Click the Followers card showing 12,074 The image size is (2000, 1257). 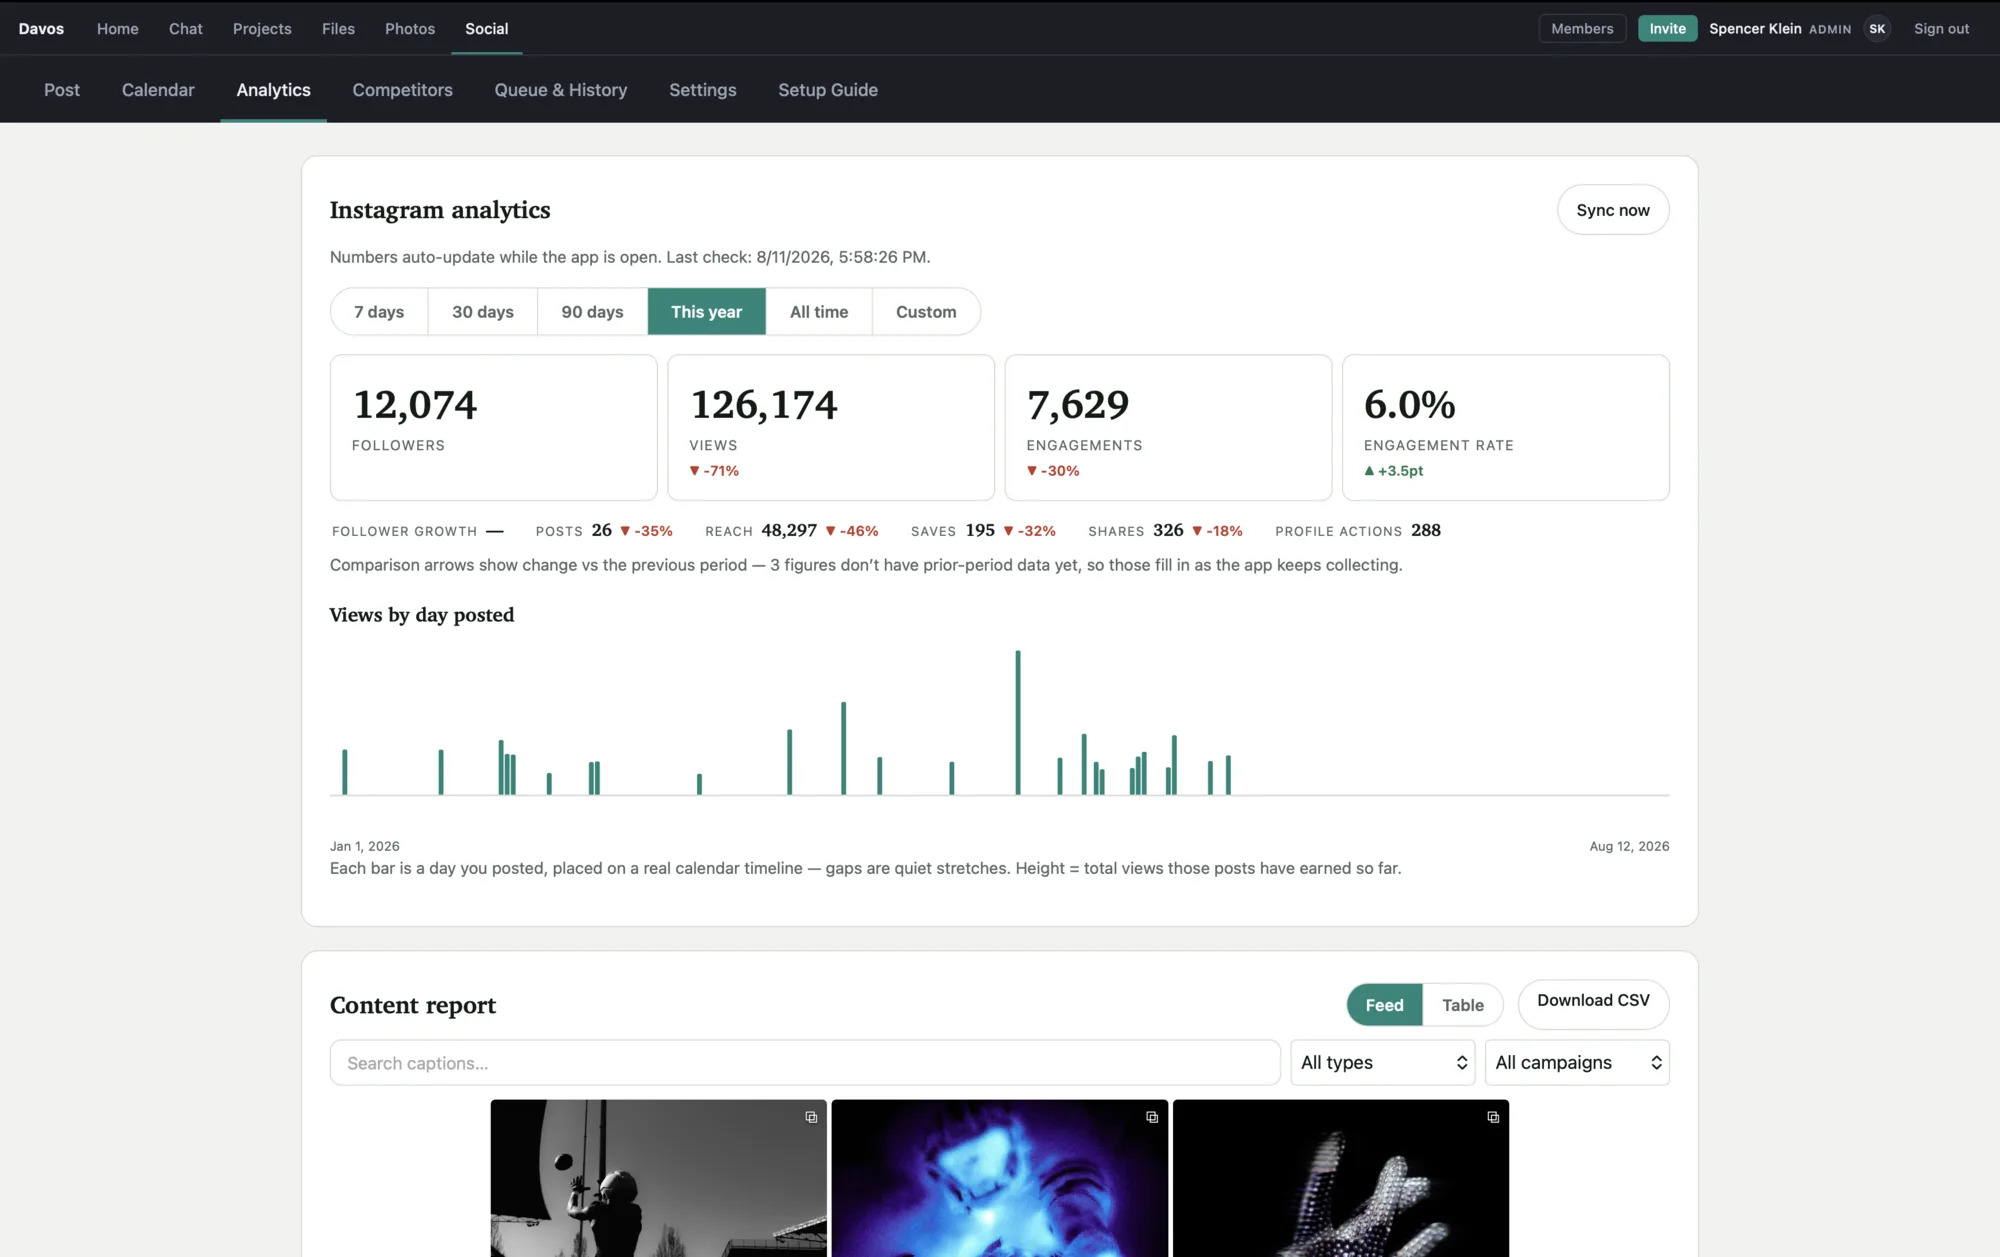pyautogui.click(x=494, y=428)
